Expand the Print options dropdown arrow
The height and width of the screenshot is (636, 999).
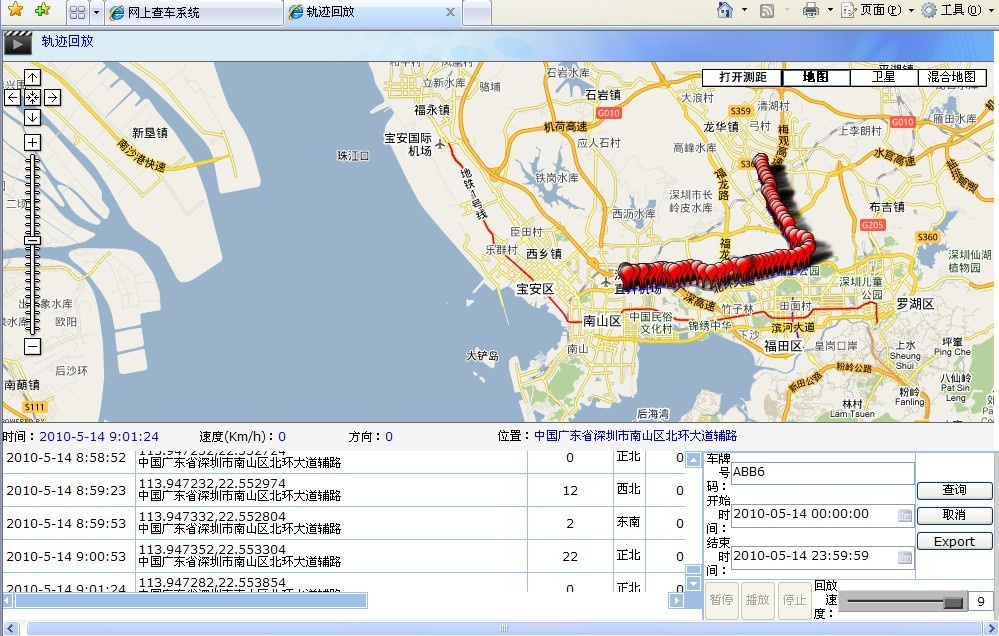[830, 10]
